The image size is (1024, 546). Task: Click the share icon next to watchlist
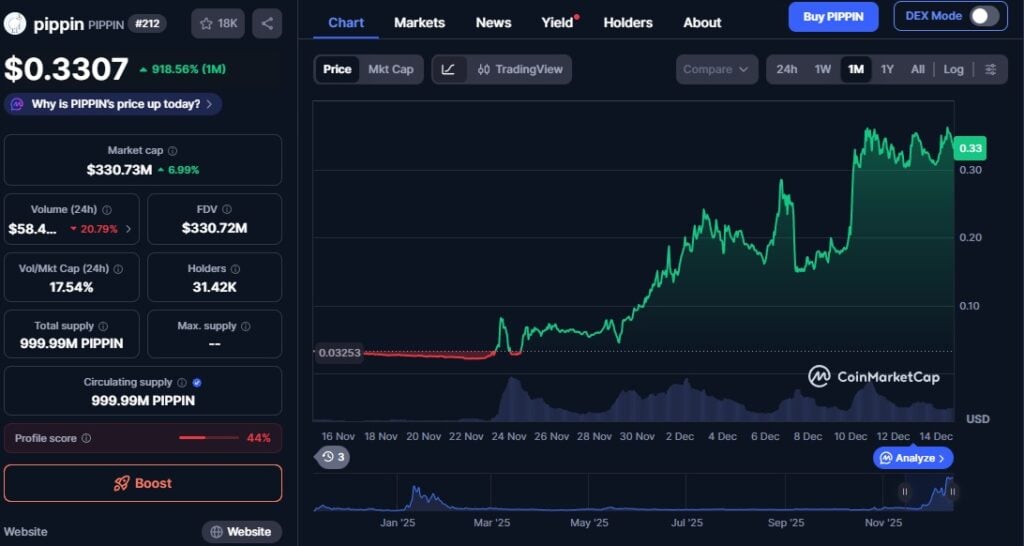267,23
